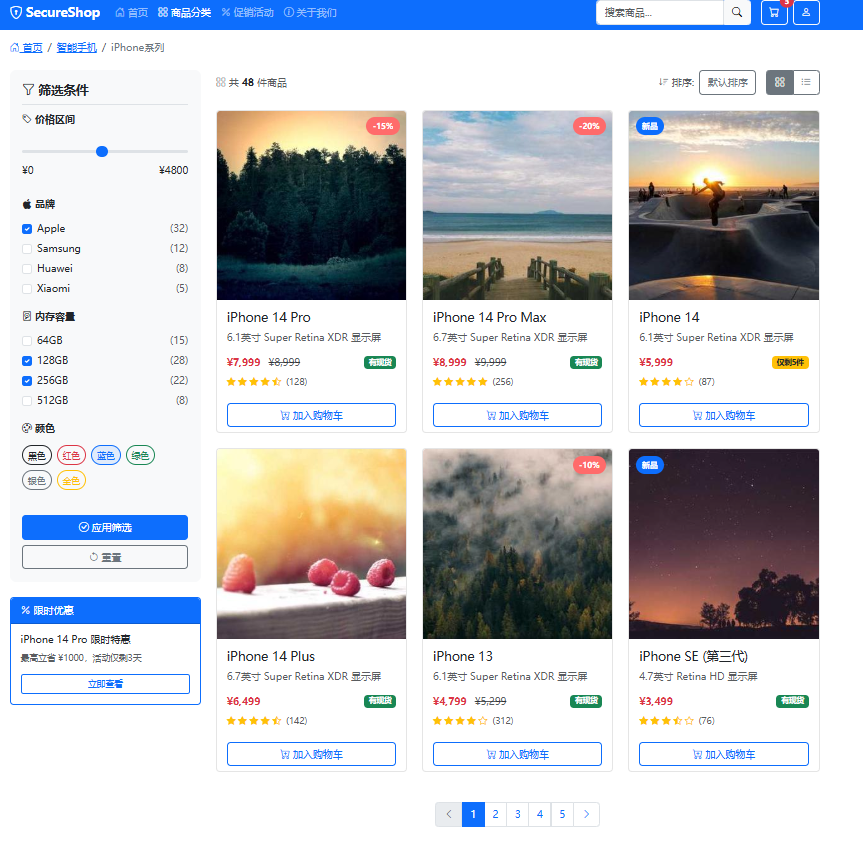
Task: Click the 应用筛选 apply button
Action: click(x=105, y=527)
